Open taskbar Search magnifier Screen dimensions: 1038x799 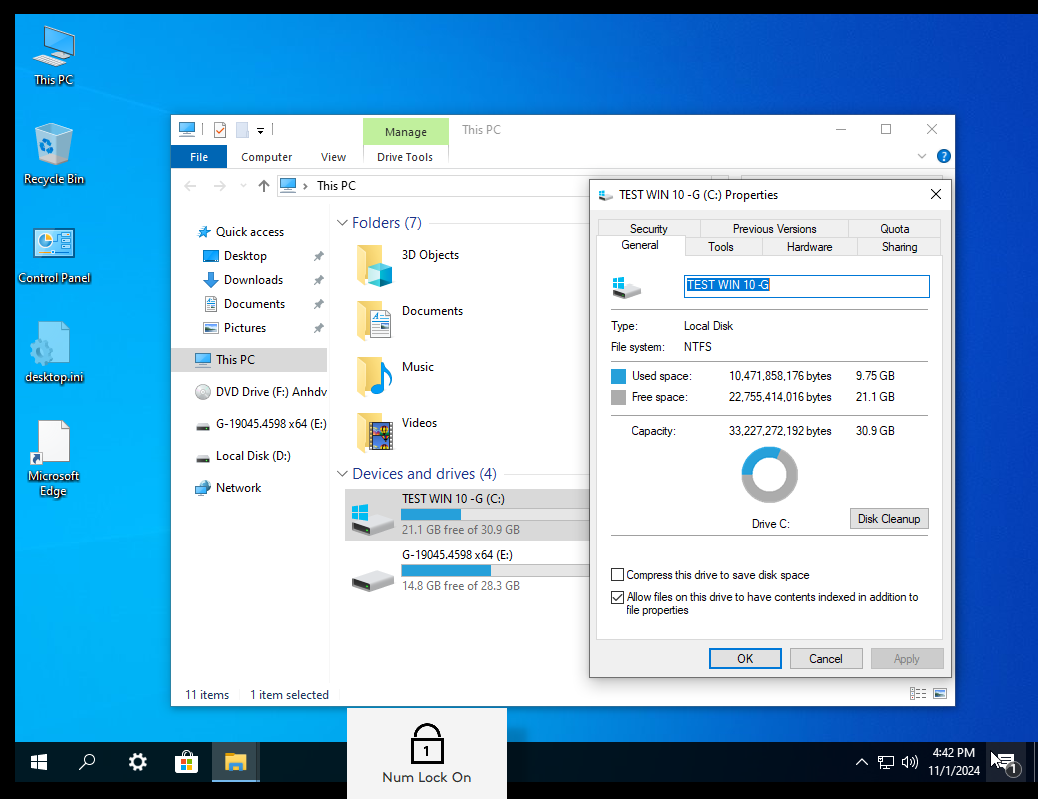(87, 762)
